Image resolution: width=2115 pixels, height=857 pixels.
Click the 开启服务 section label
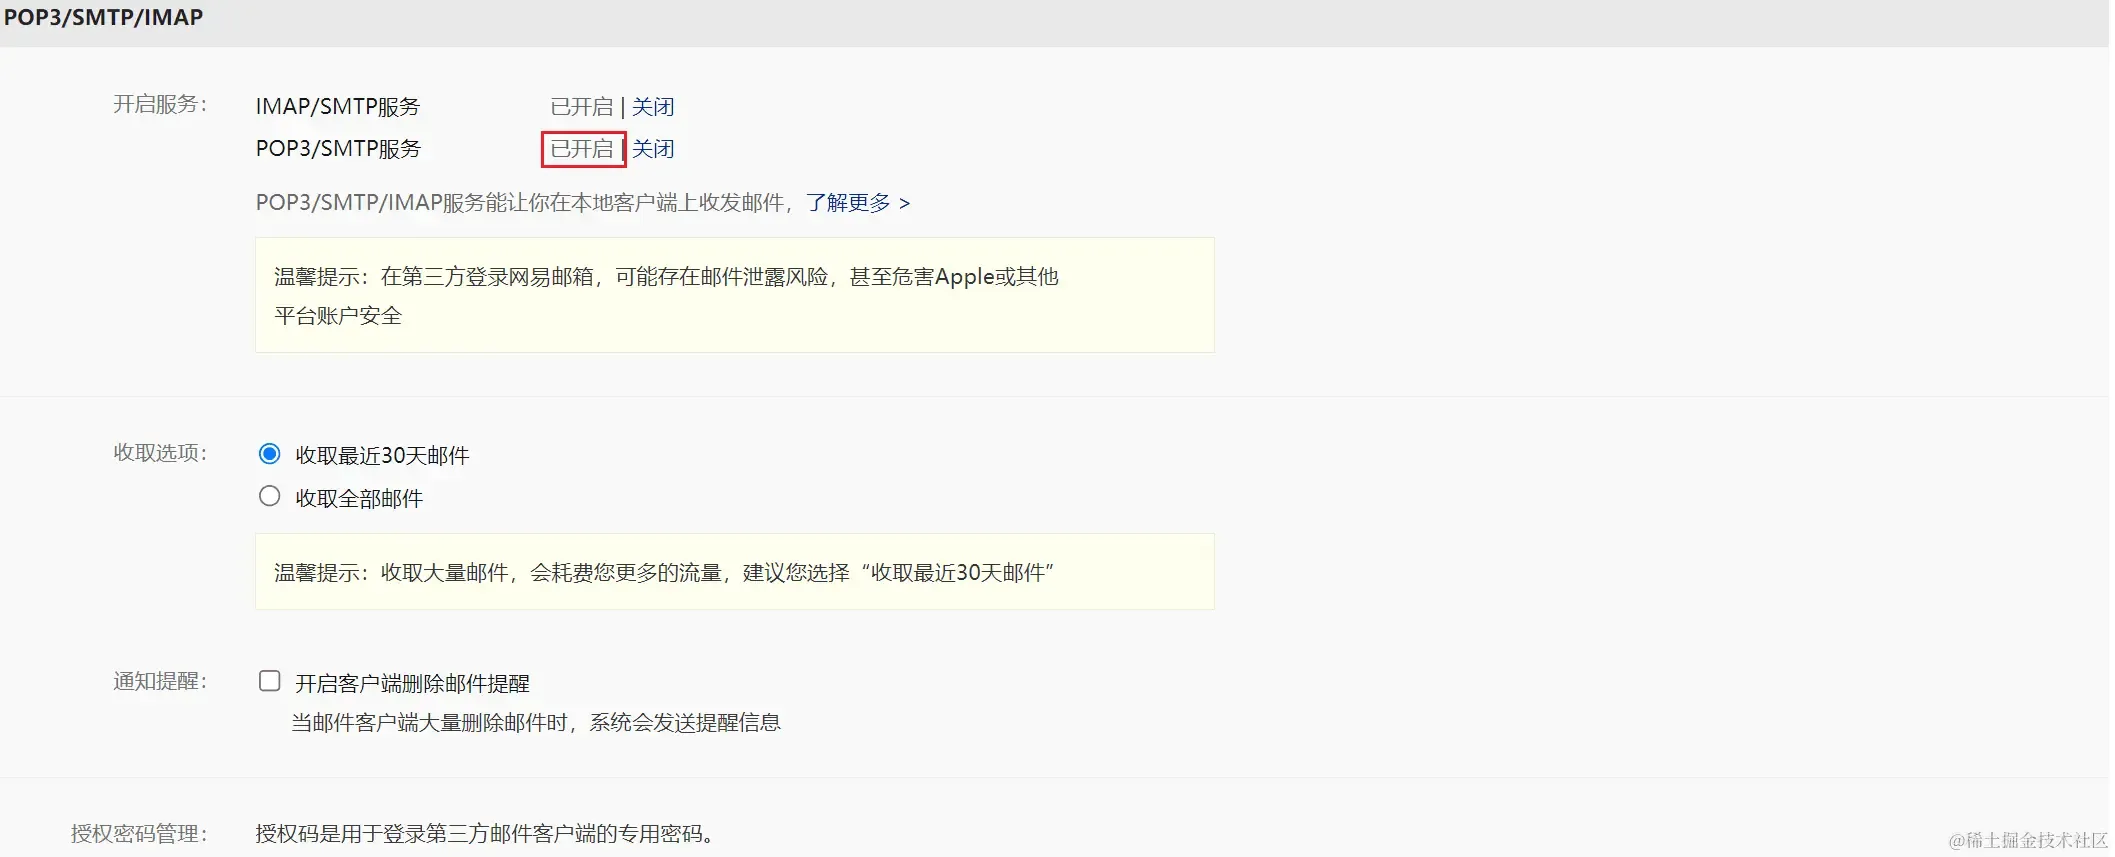(x=160, y=105)
